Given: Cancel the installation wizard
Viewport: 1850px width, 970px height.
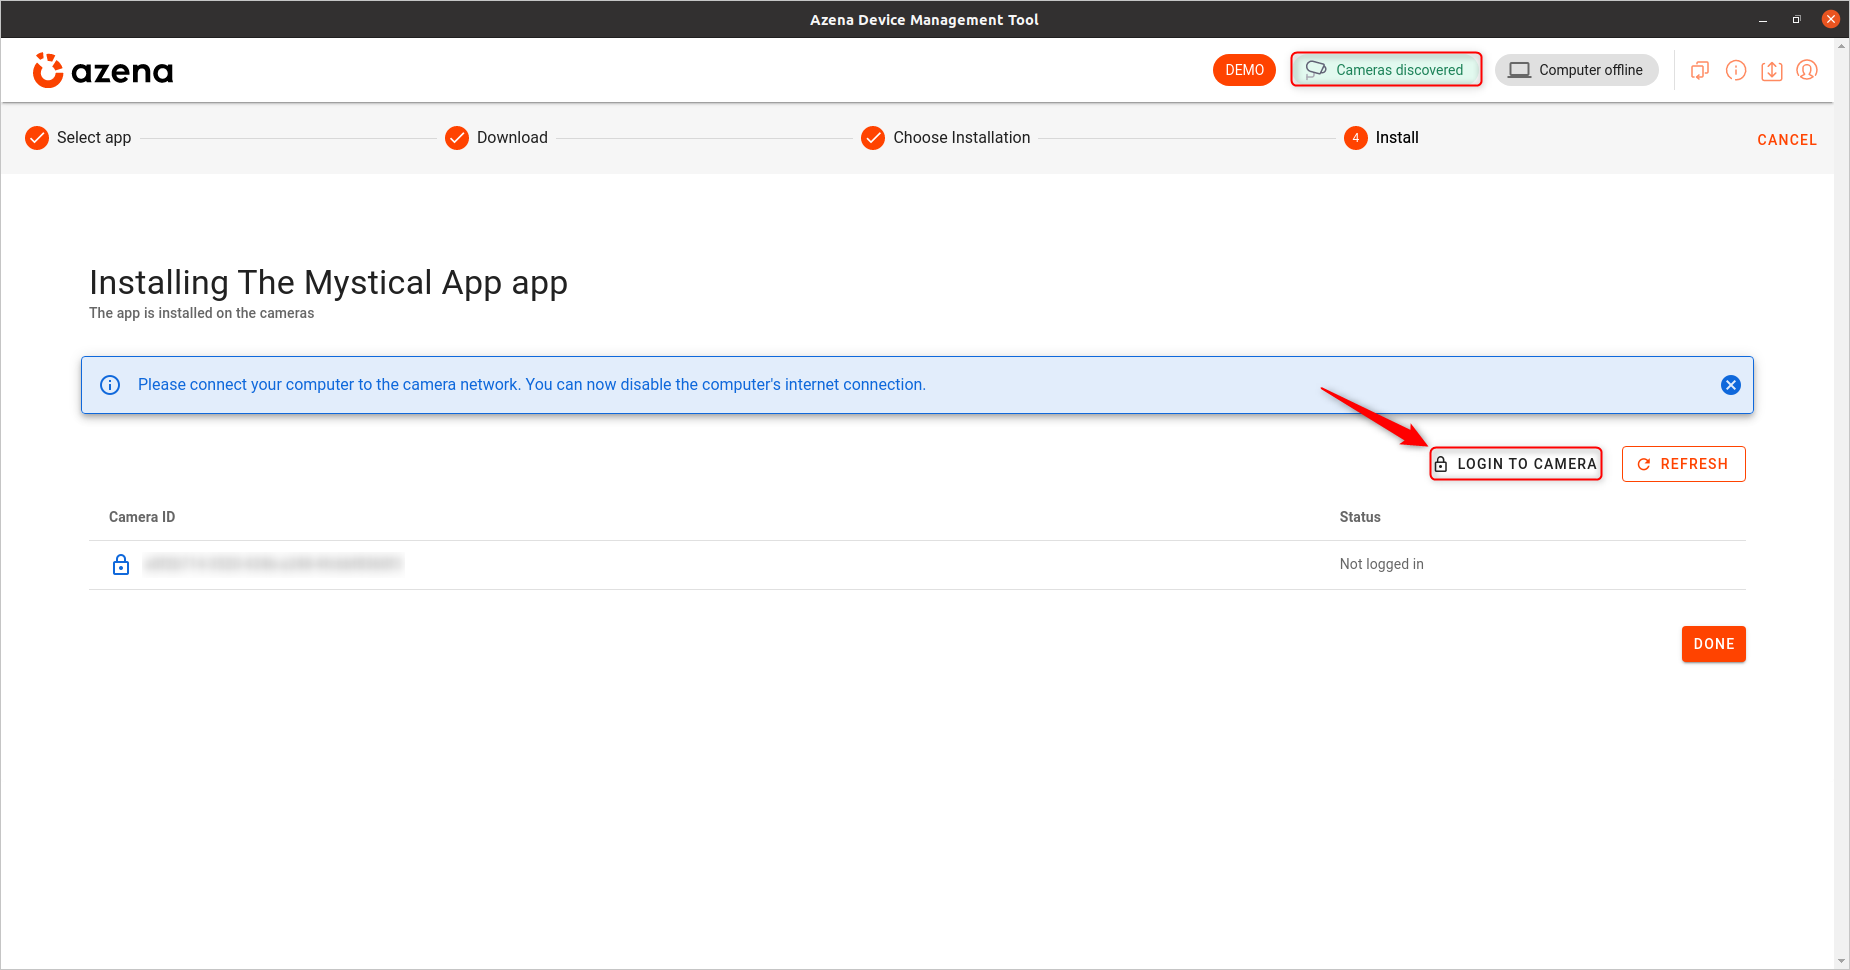Looking at the screenshot, I should click(1787, 140).
